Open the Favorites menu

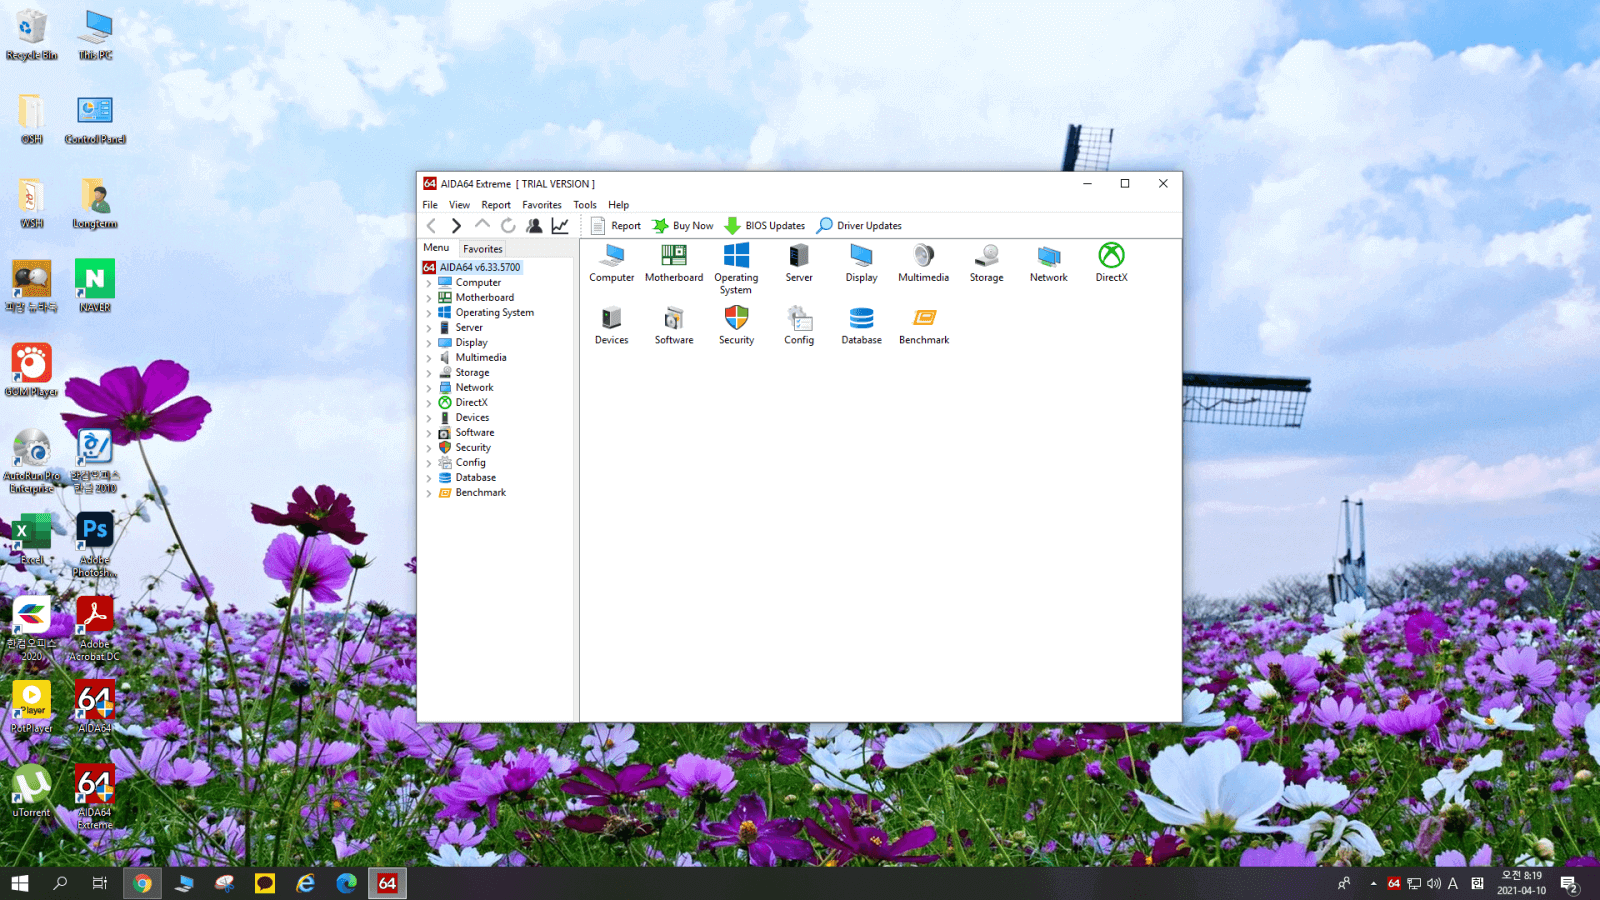(x=542, y=205)
